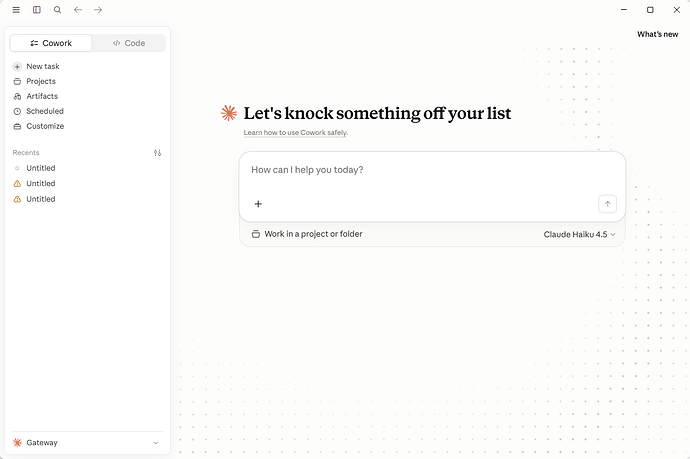Click the plus attachment icon in prompt box

(258, 204)
